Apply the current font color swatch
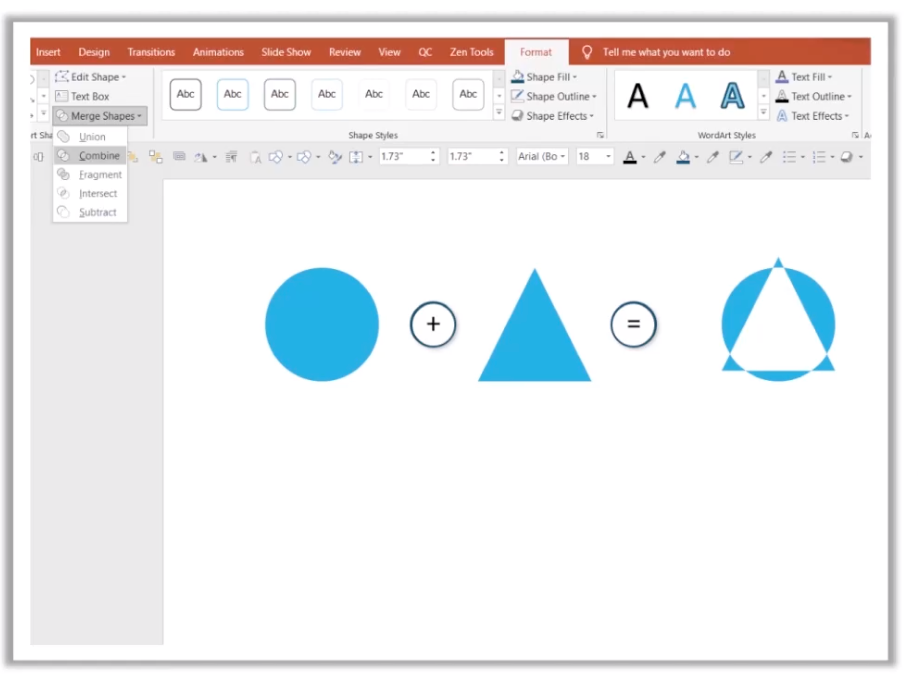The width and height of the screenshot is (918, 686). click(x=631, y=157)
